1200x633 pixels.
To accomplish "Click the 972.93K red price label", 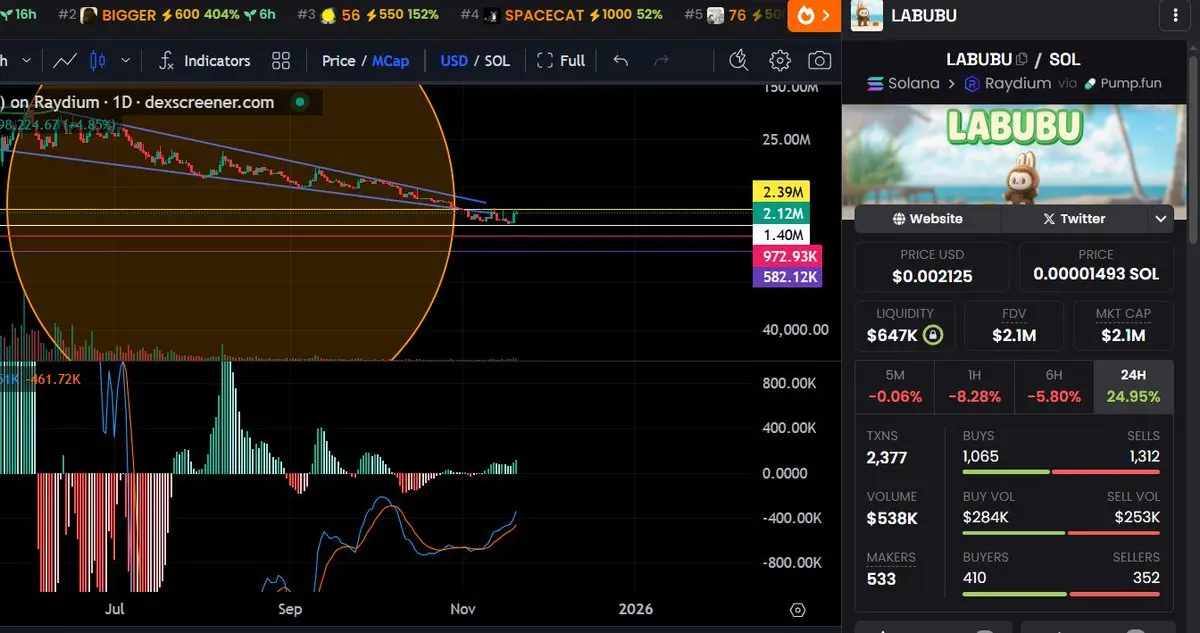I will click(x=787, y=257).
